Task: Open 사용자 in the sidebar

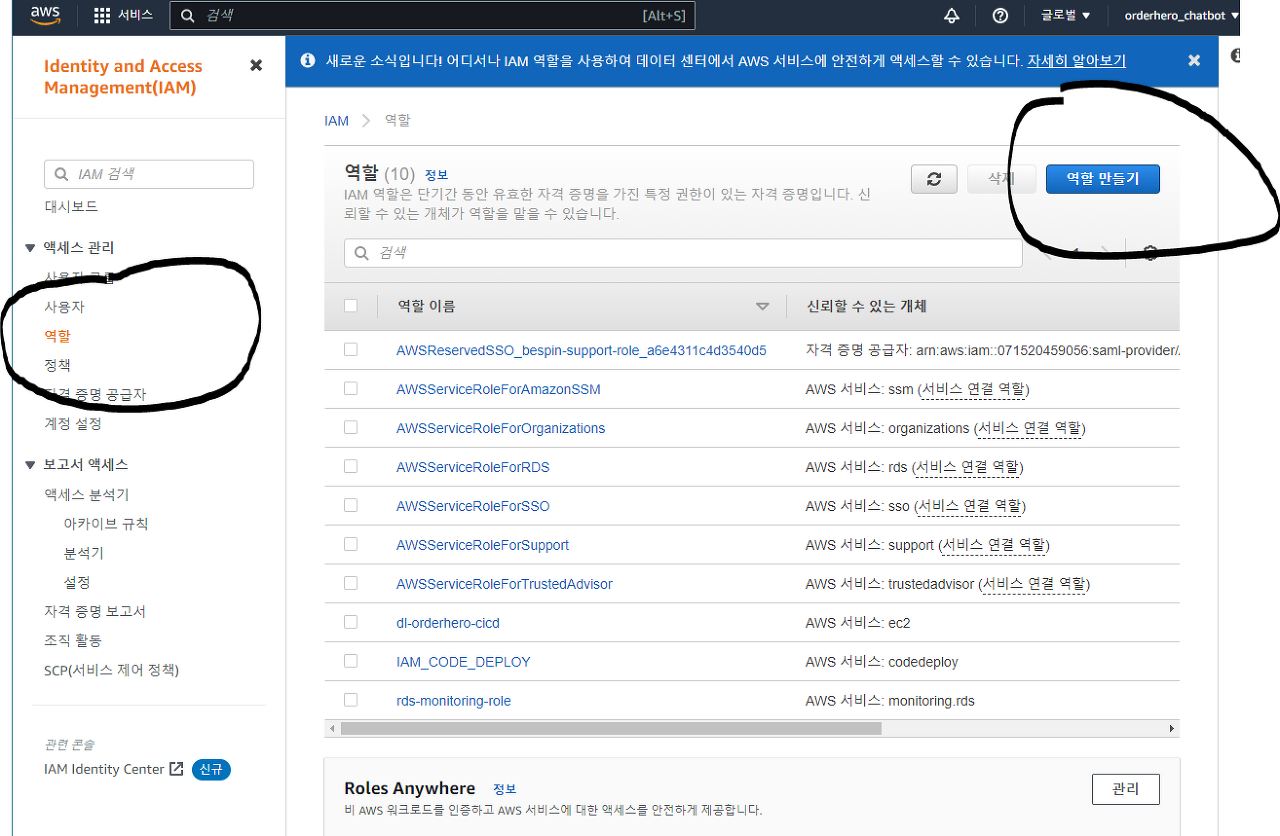Action: coord(64,307)
